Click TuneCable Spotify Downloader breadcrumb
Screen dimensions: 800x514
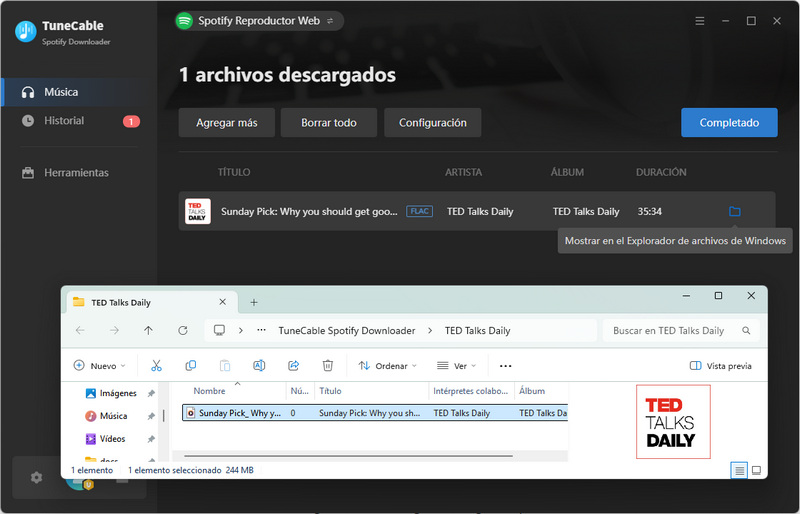tap(347, 331)
